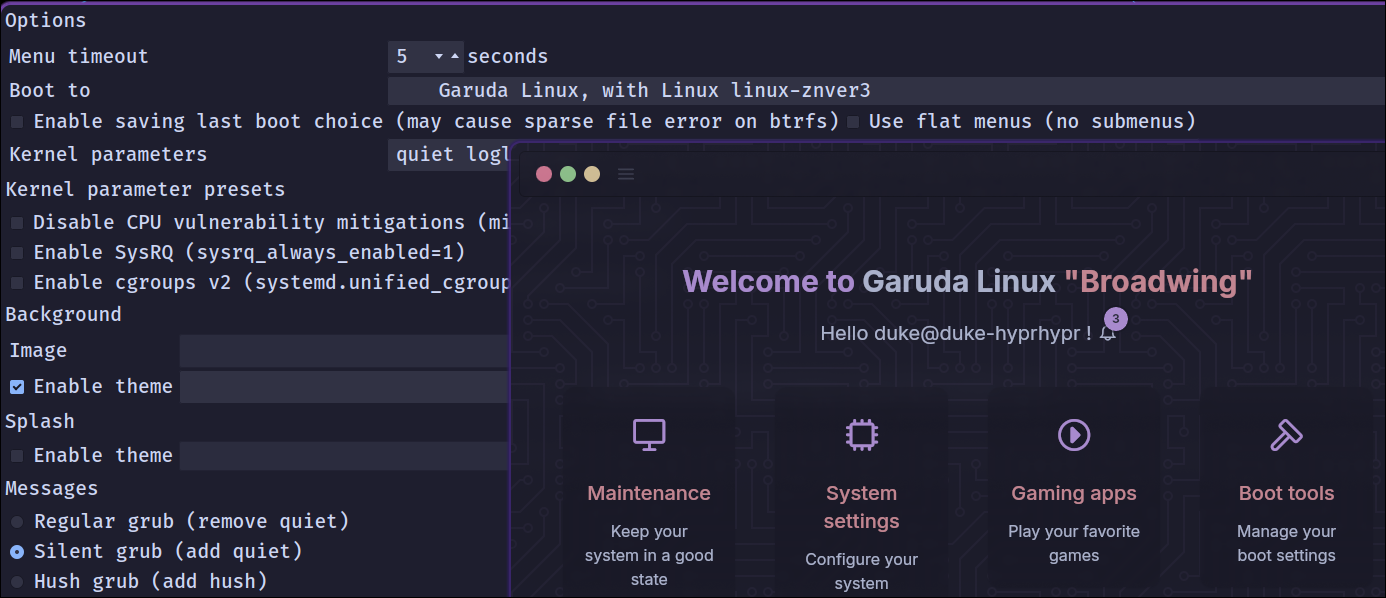Screen dimensions: 1386x598
Task: Increase Menu timeout with up arrow
Action: pos(455,57)
